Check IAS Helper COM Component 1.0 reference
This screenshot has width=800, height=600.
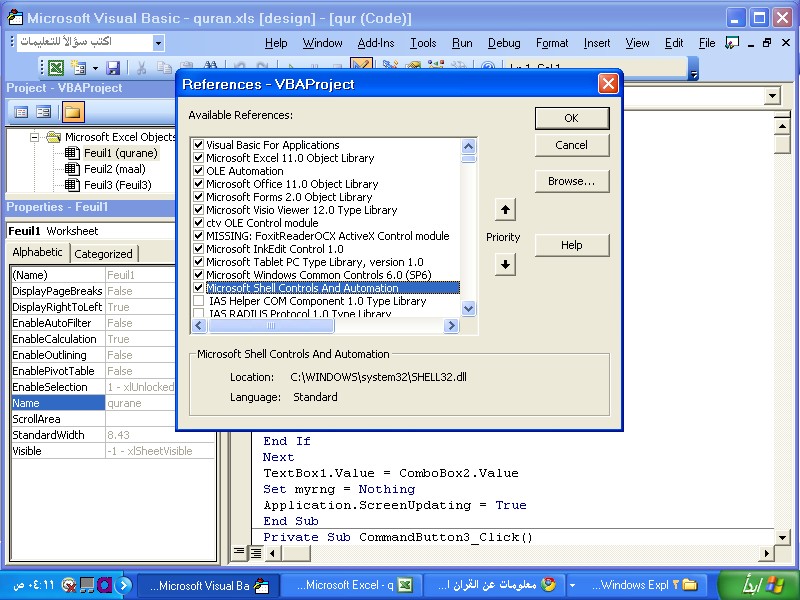[198, 301]
